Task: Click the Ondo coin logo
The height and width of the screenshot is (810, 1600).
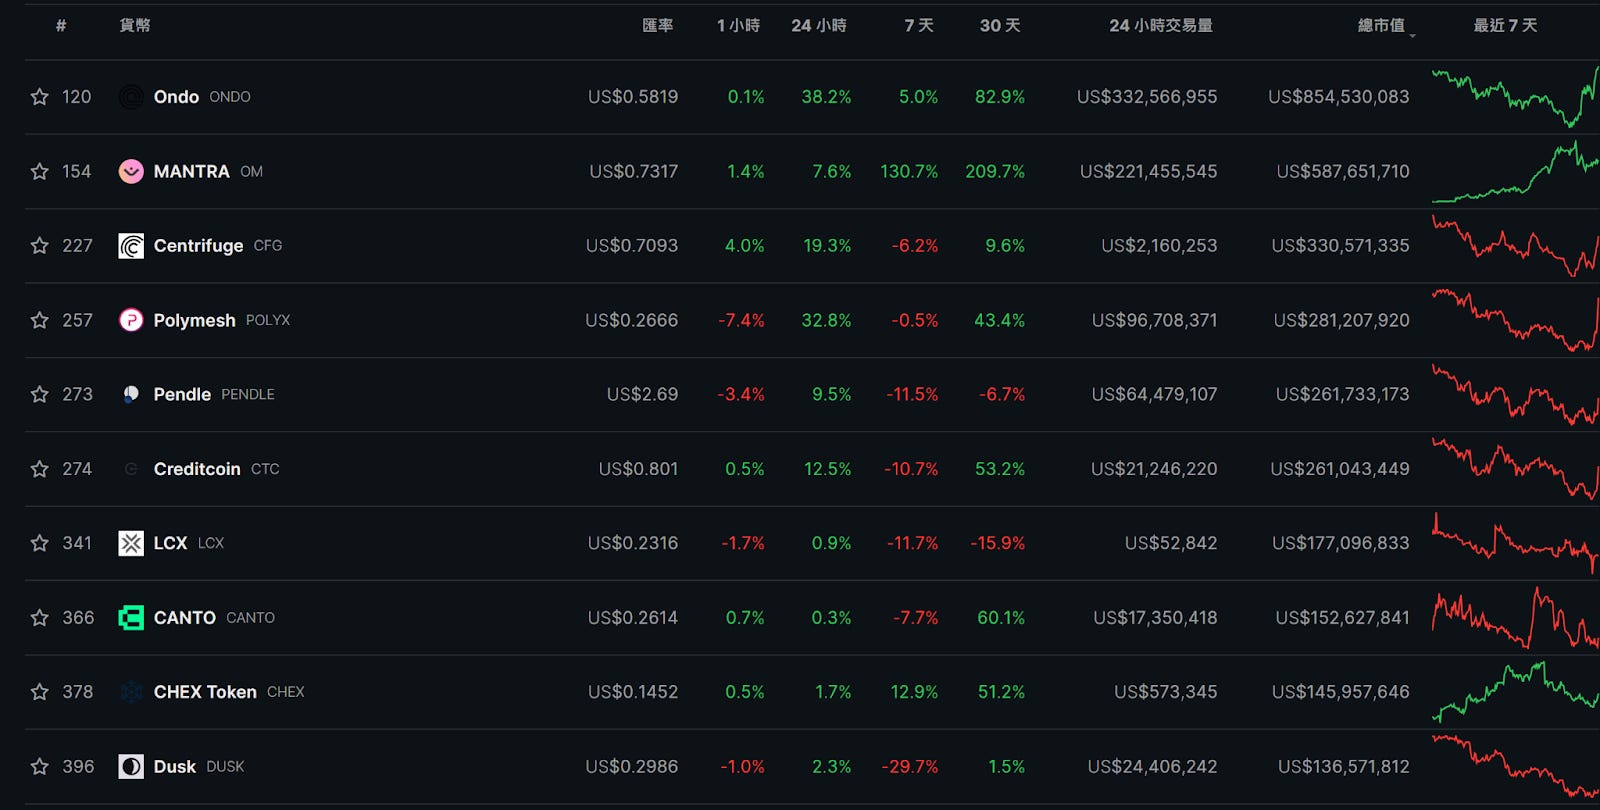Action: click(x=131, y=97)
